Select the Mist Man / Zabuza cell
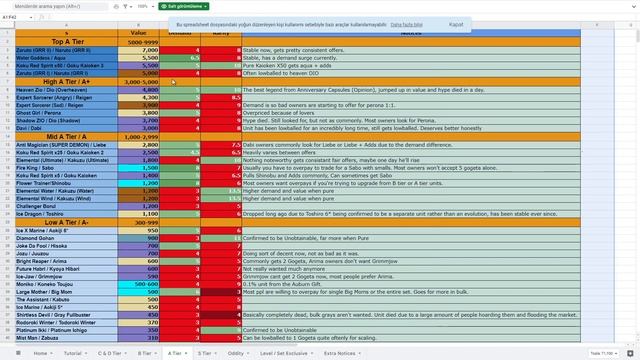Screen dimensions: 640x360 [67, 338]
